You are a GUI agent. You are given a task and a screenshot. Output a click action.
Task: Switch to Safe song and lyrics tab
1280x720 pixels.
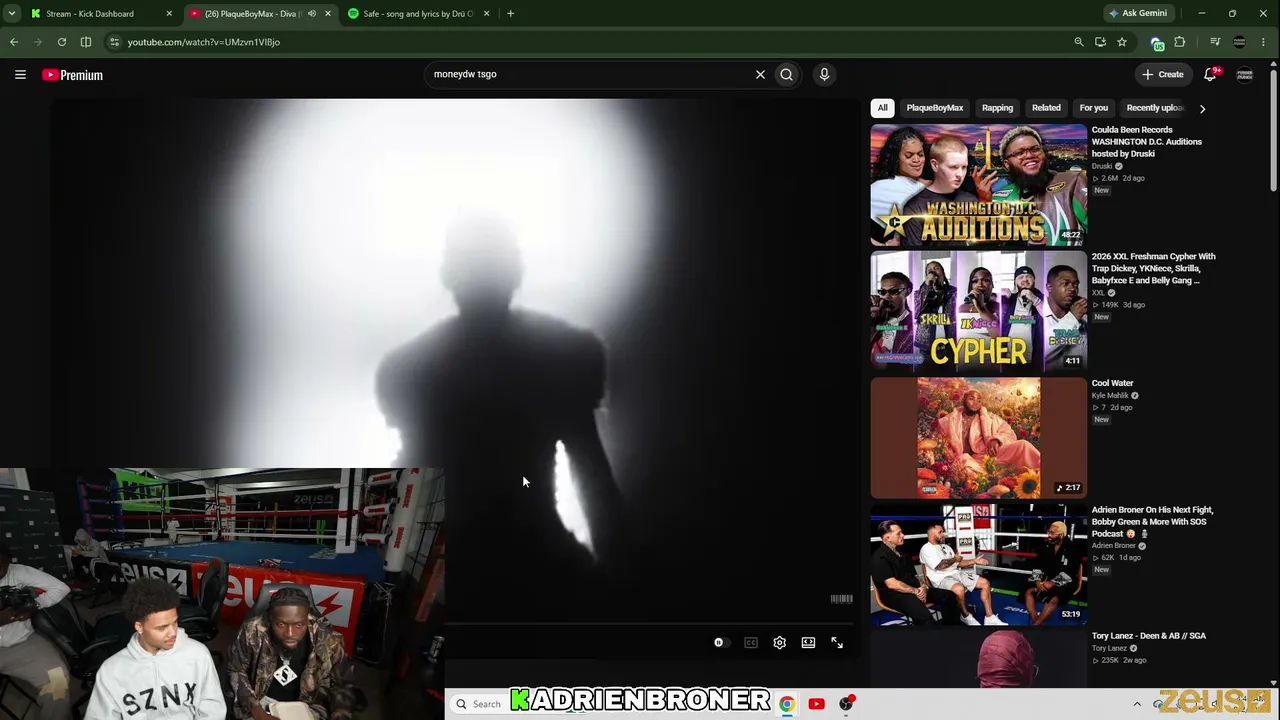(420, 14)
